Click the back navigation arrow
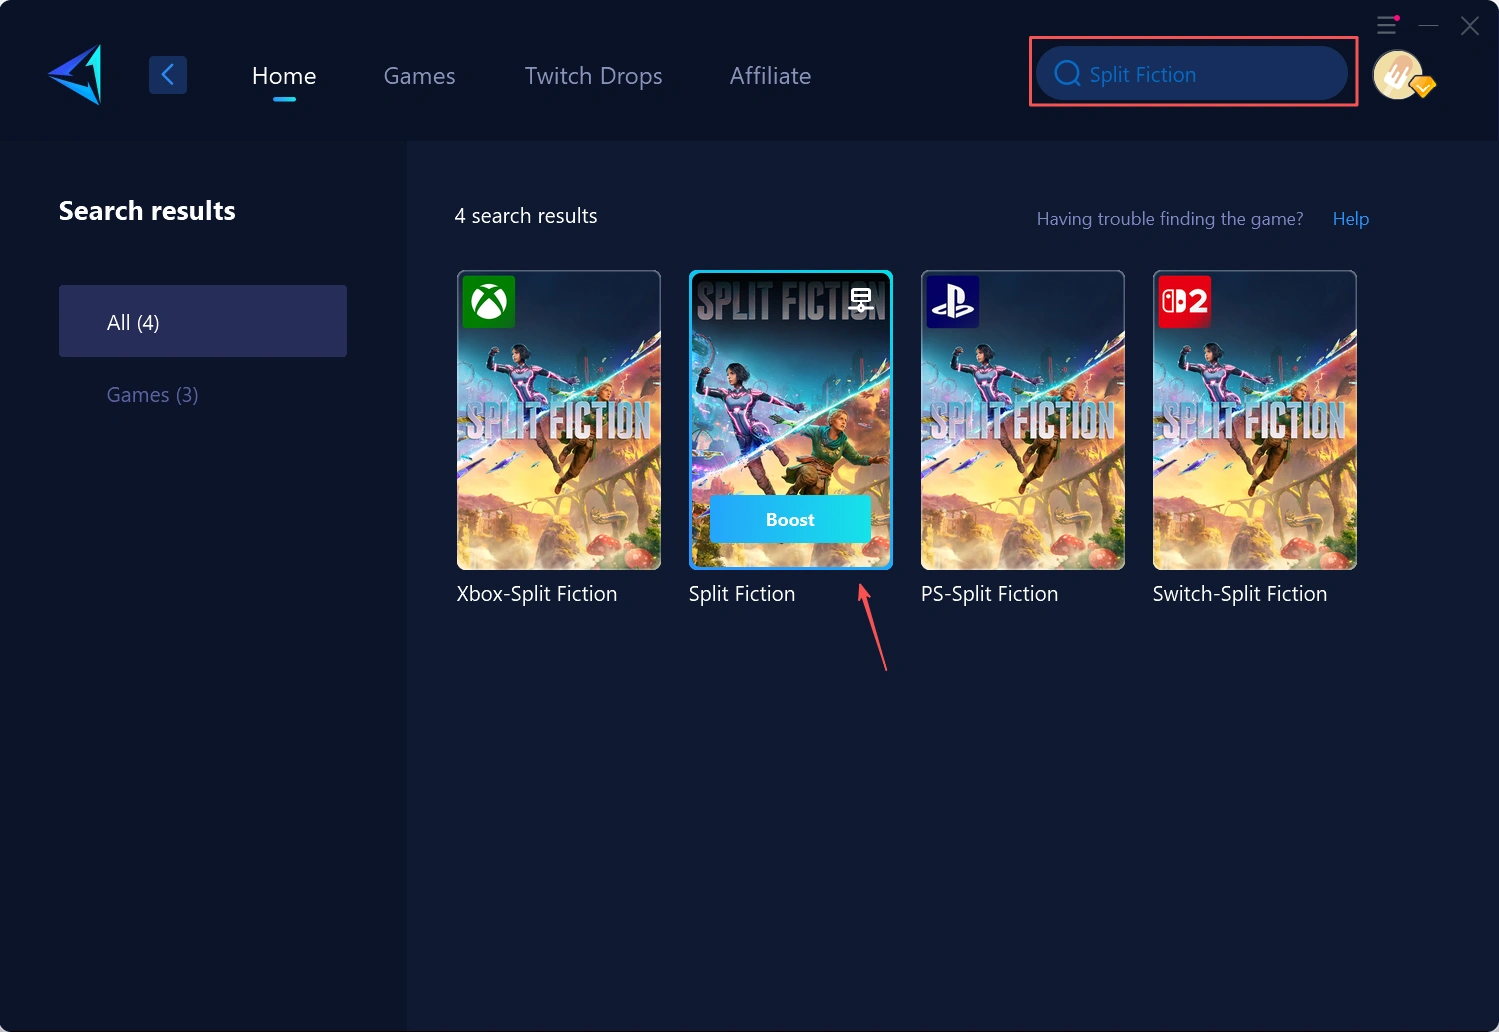The width and height of the screenshot is (1499, 1032). coord(167,74)
